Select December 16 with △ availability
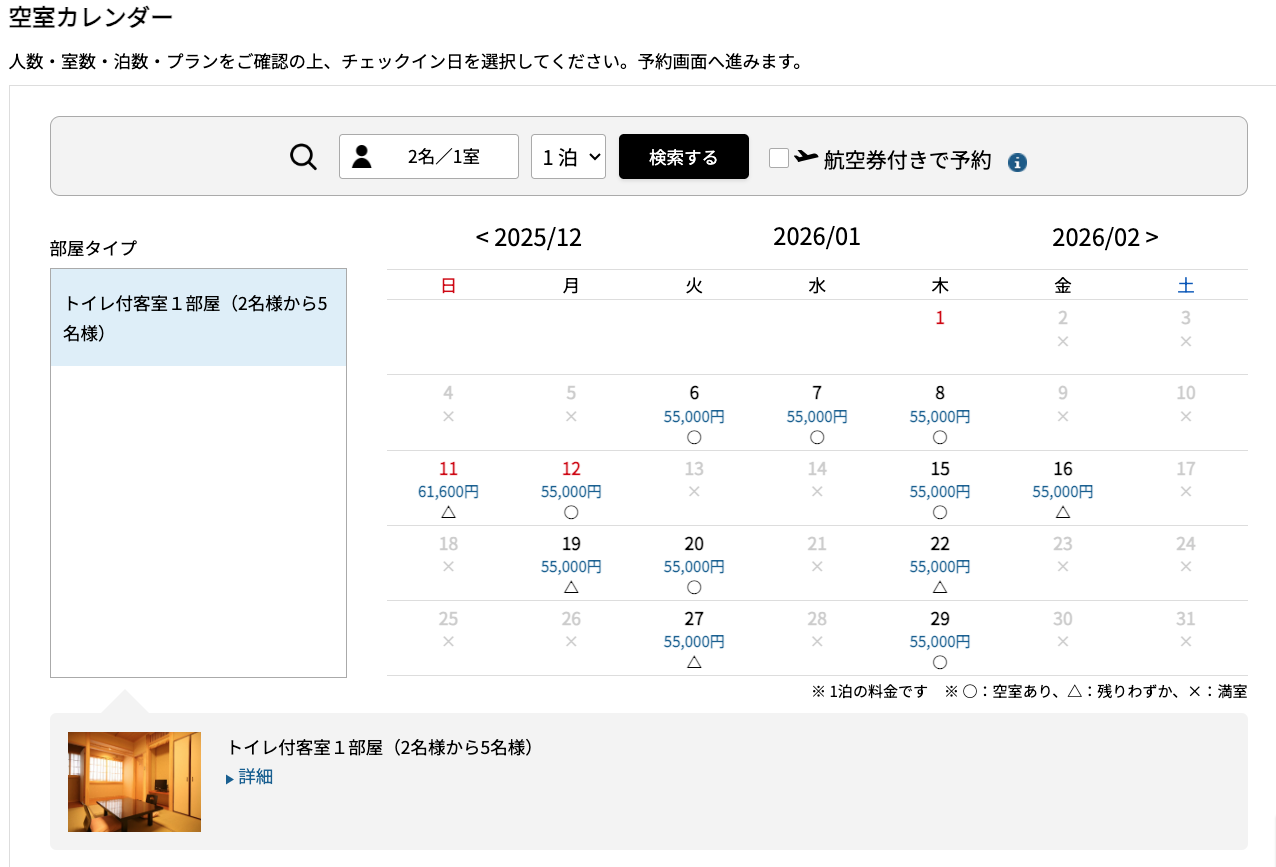This screenshot has height=867, width=1276. coord(1062,490)
